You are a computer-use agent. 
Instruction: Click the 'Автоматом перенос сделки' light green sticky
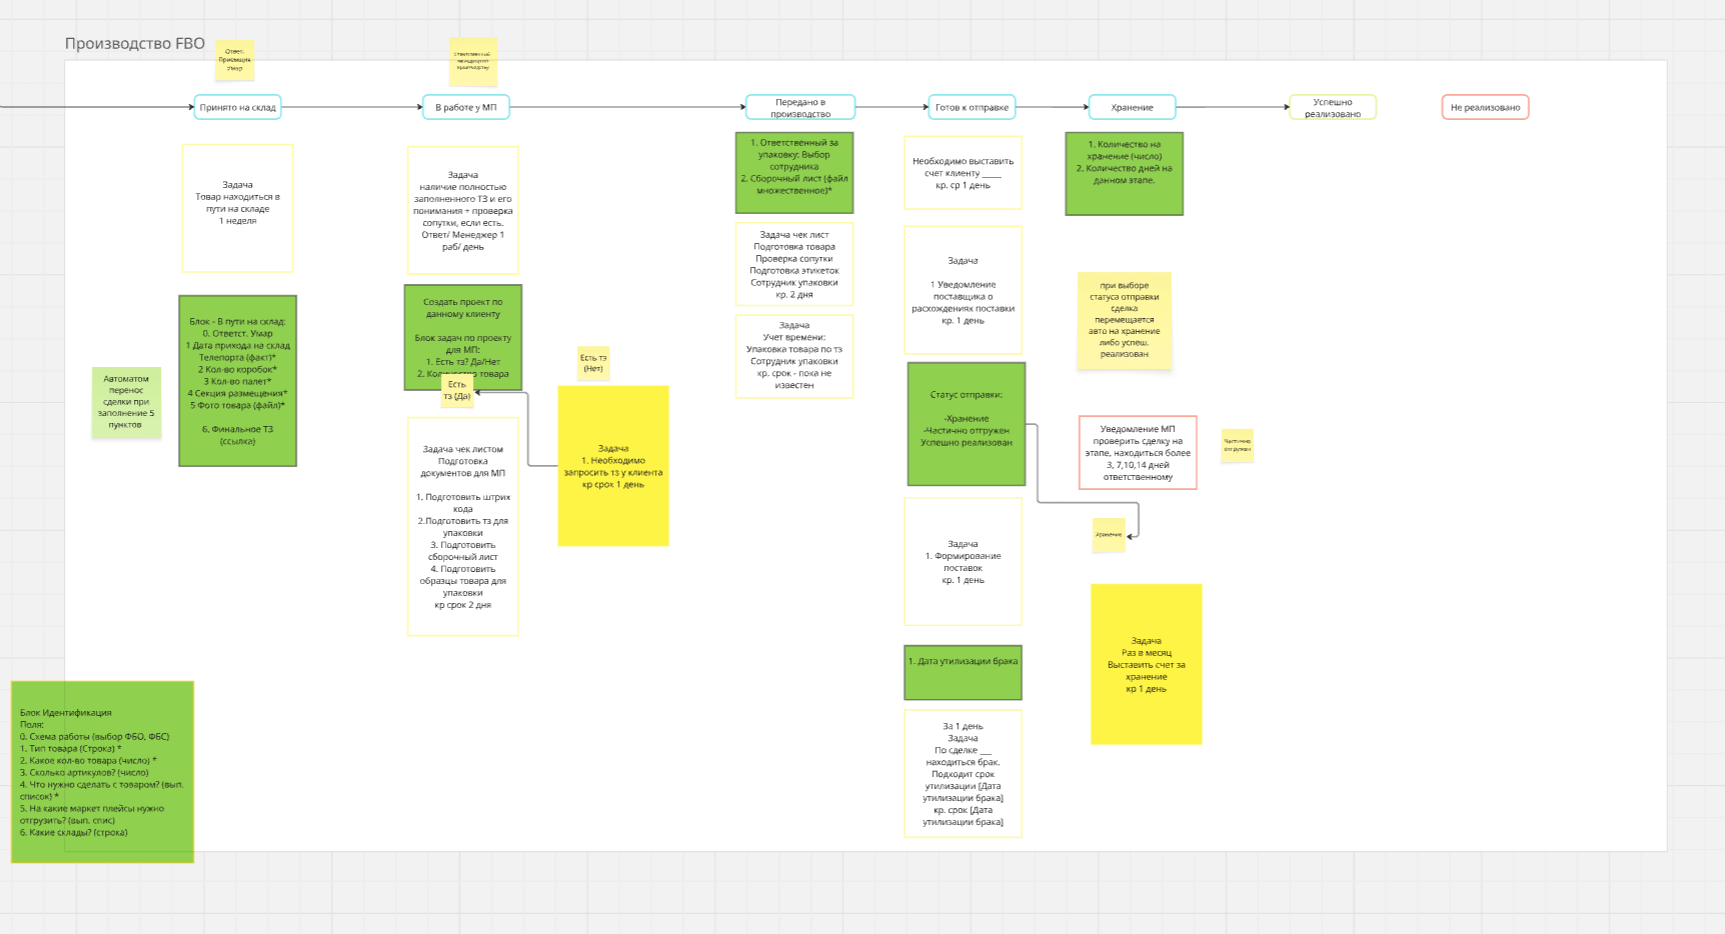point(126,402)
